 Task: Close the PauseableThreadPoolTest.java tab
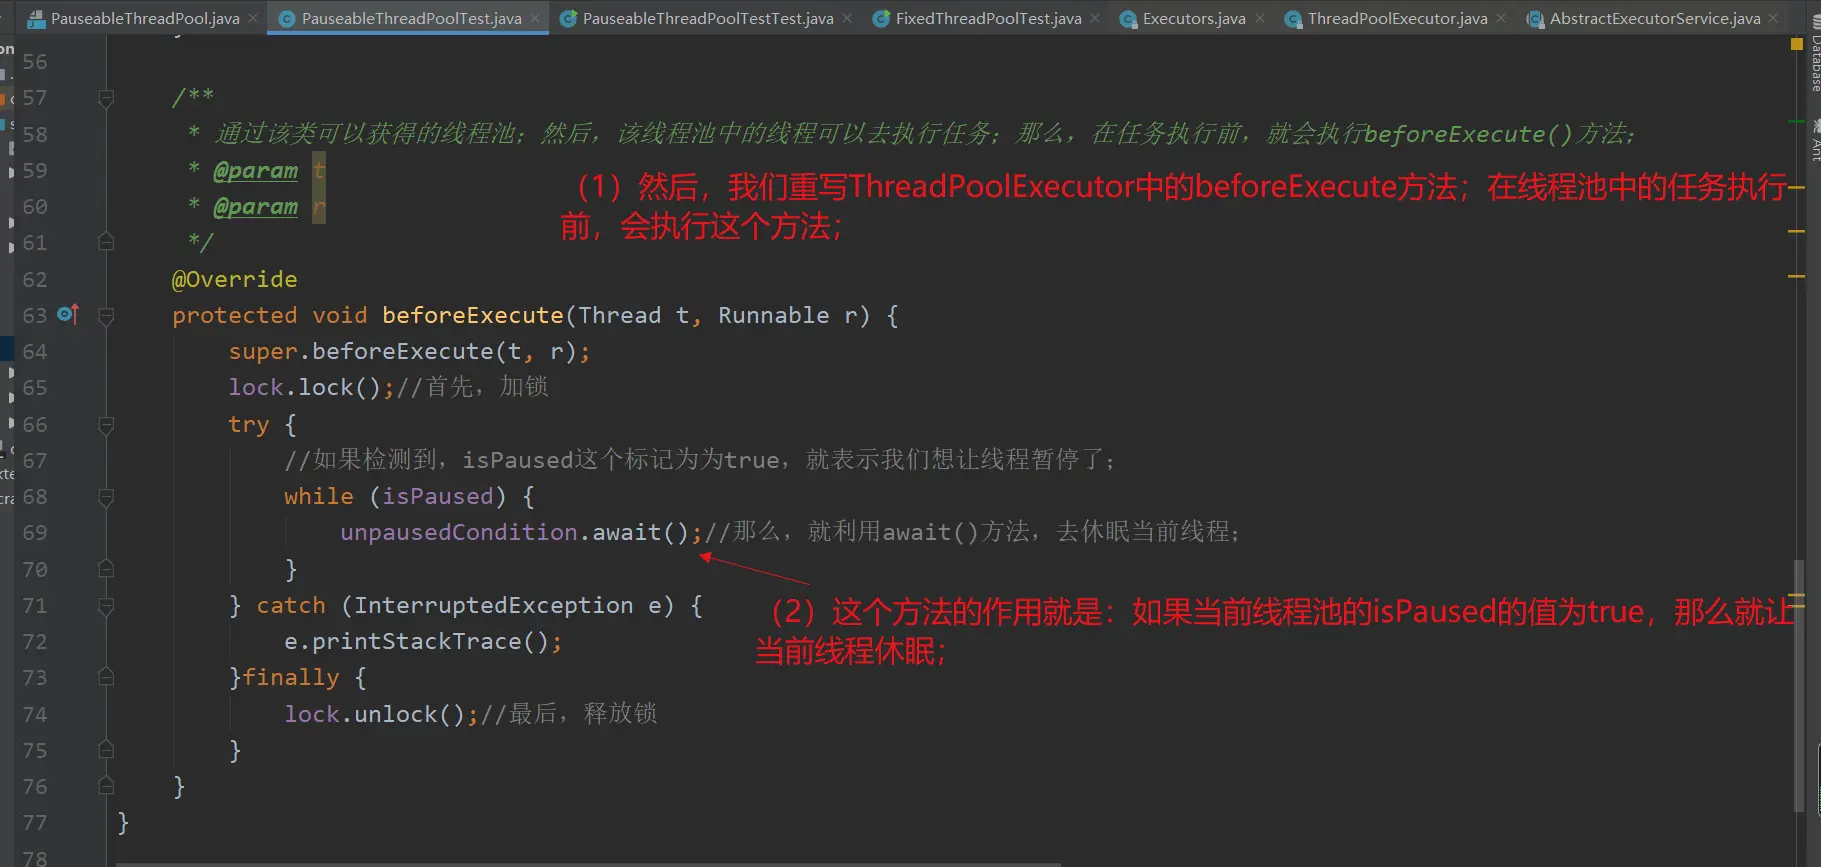[x=535, y=18]
